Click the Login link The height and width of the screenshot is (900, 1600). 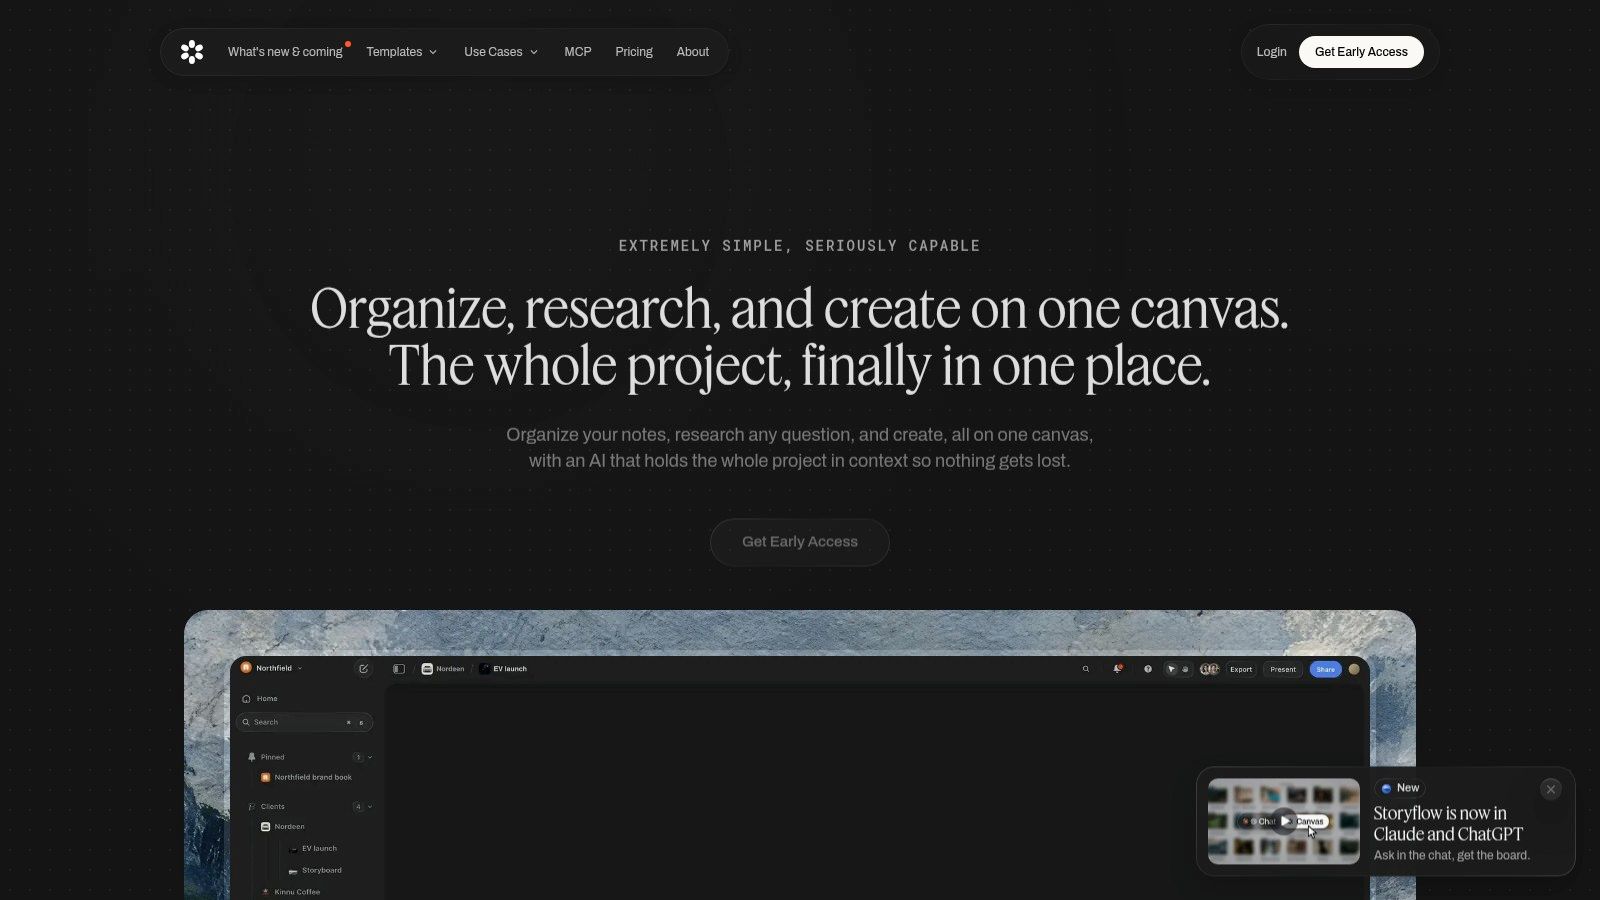pyautogui.click(x=1271, y=52)
